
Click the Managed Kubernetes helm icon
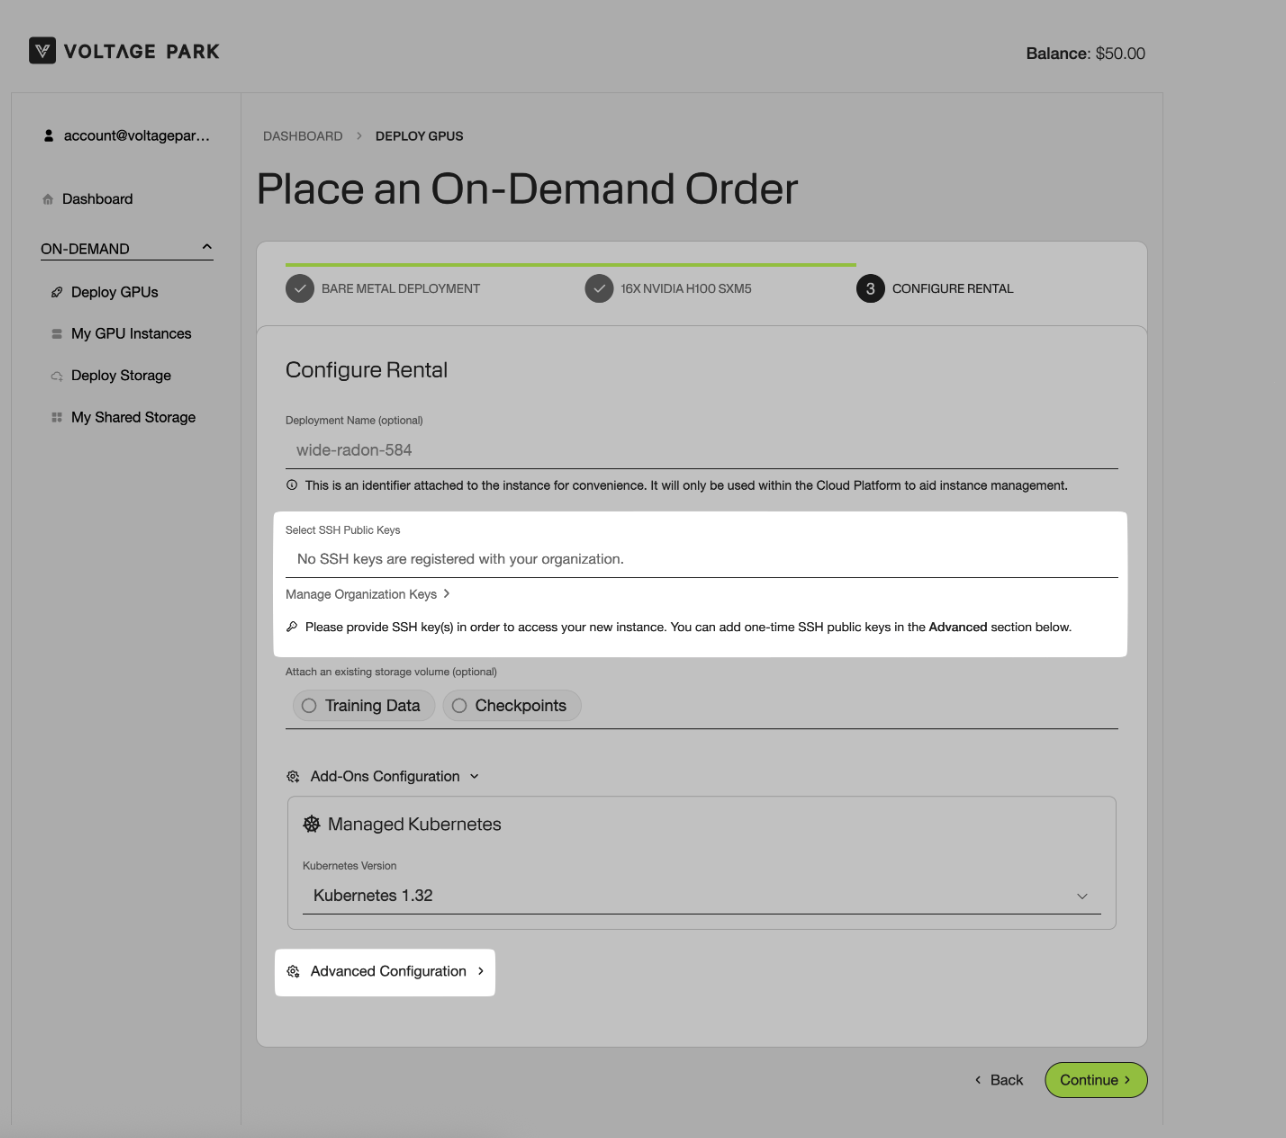click(312, 824)
